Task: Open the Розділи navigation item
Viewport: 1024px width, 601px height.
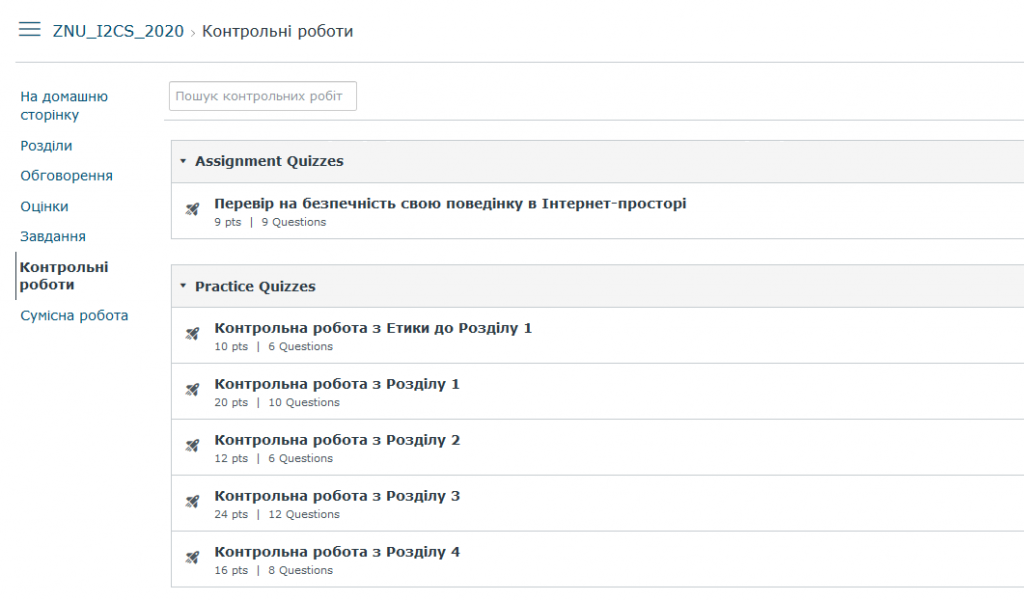Action: pyautogui.click(x=46, y=146)
